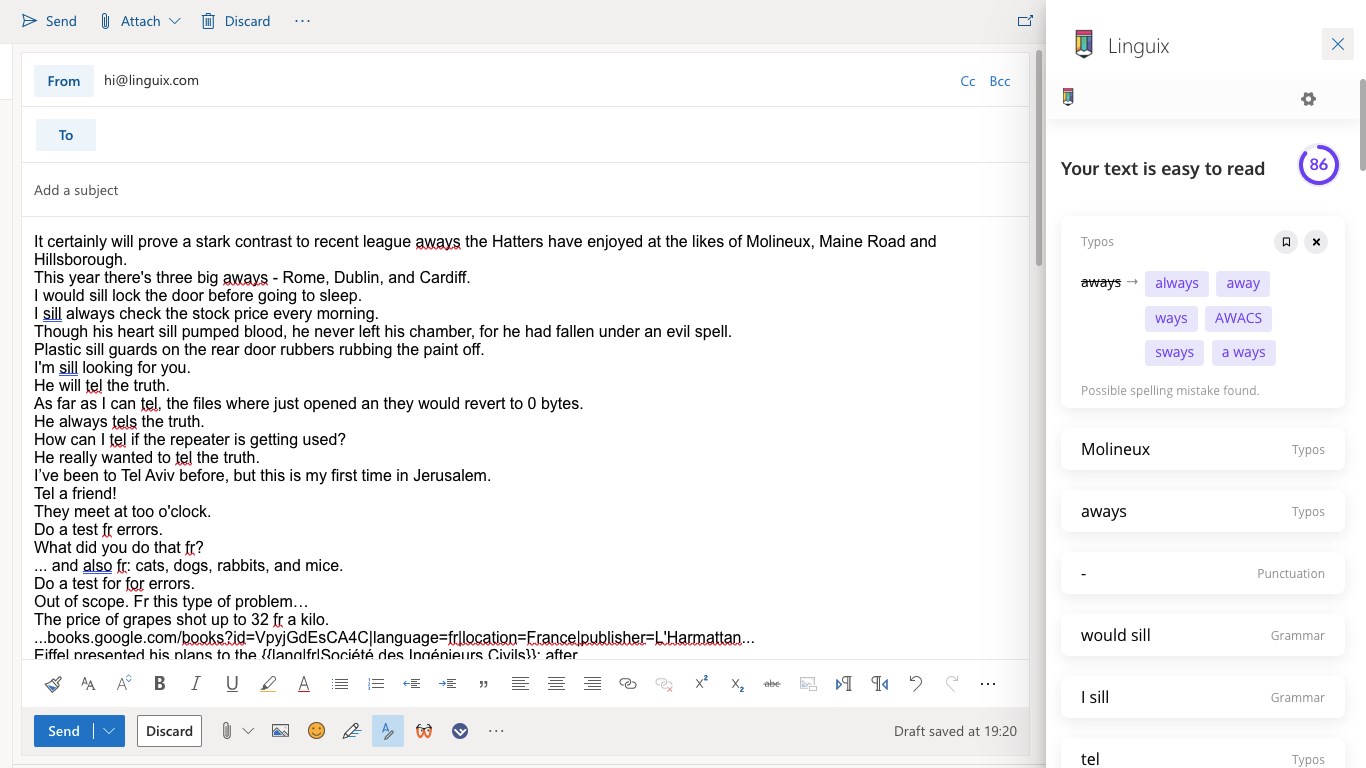Click the bottom paperclip attach icon
1366x768 pixels.
[x=227, y=731]
